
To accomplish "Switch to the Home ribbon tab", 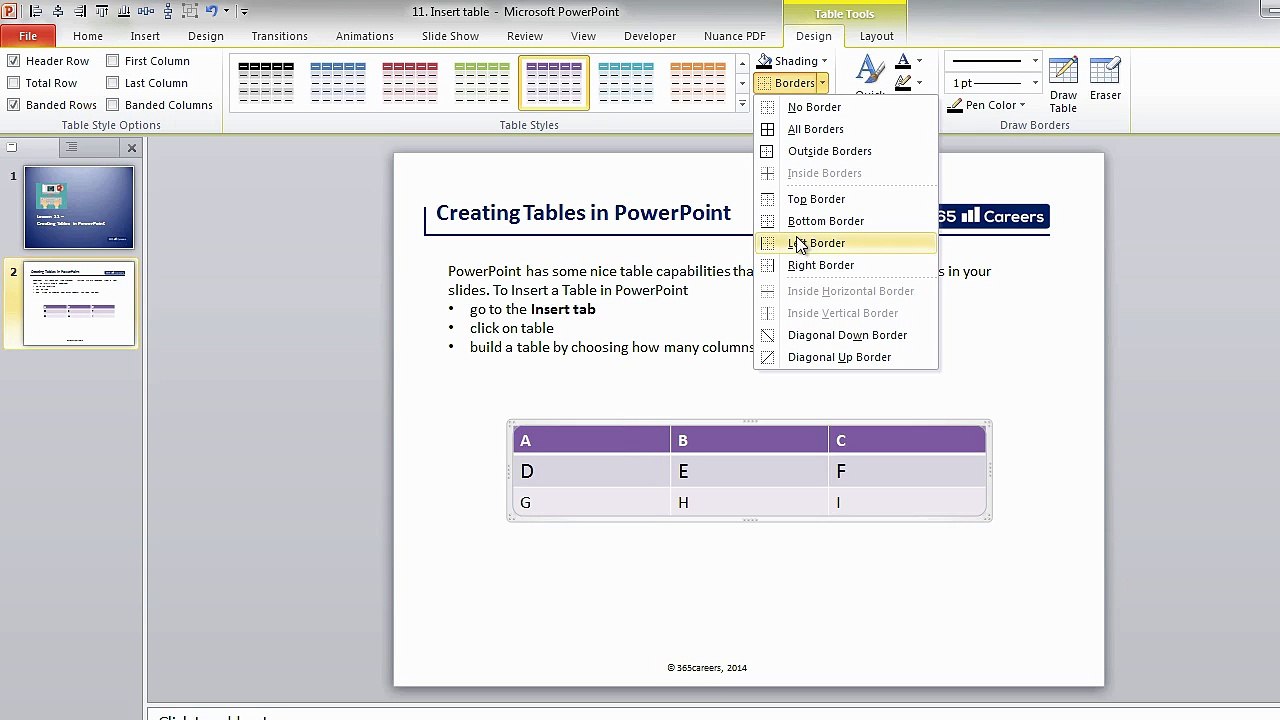I will click(88, 36).
